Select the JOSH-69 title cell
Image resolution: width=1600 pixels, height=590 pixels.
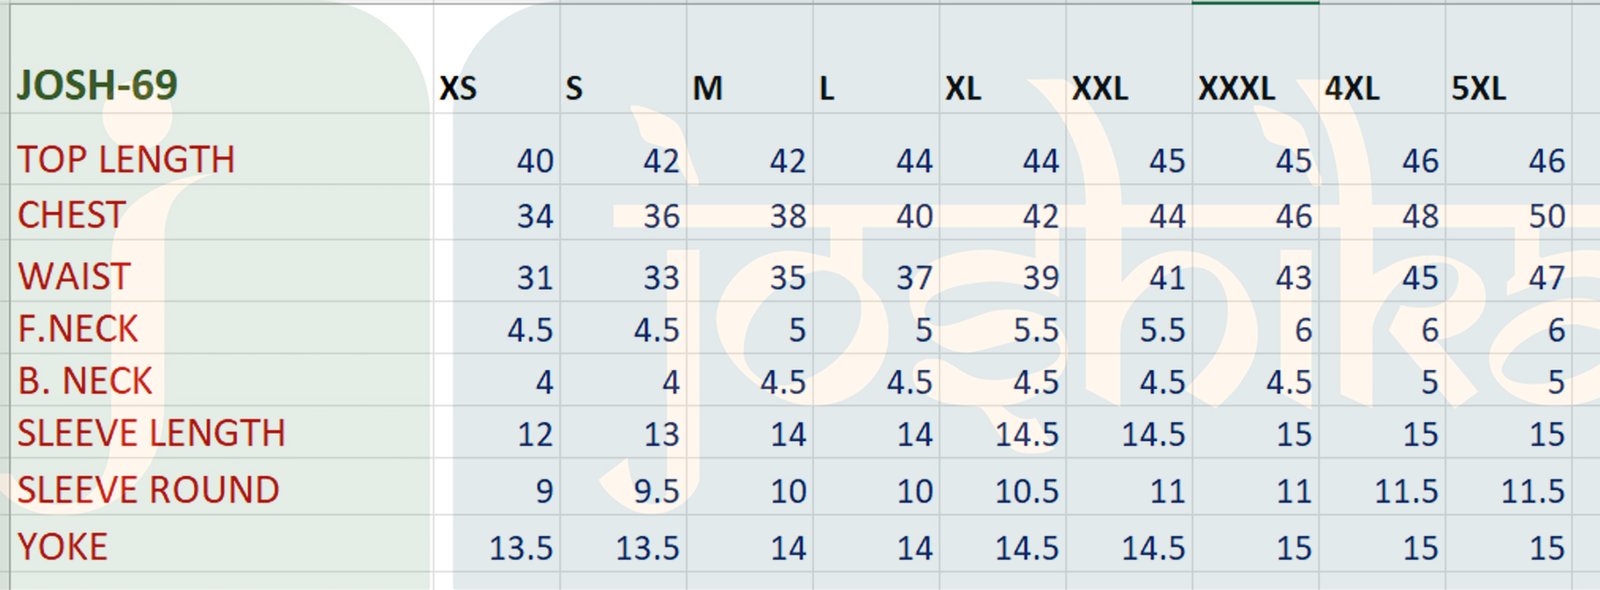pyautogui.click(x=97, y=86)
